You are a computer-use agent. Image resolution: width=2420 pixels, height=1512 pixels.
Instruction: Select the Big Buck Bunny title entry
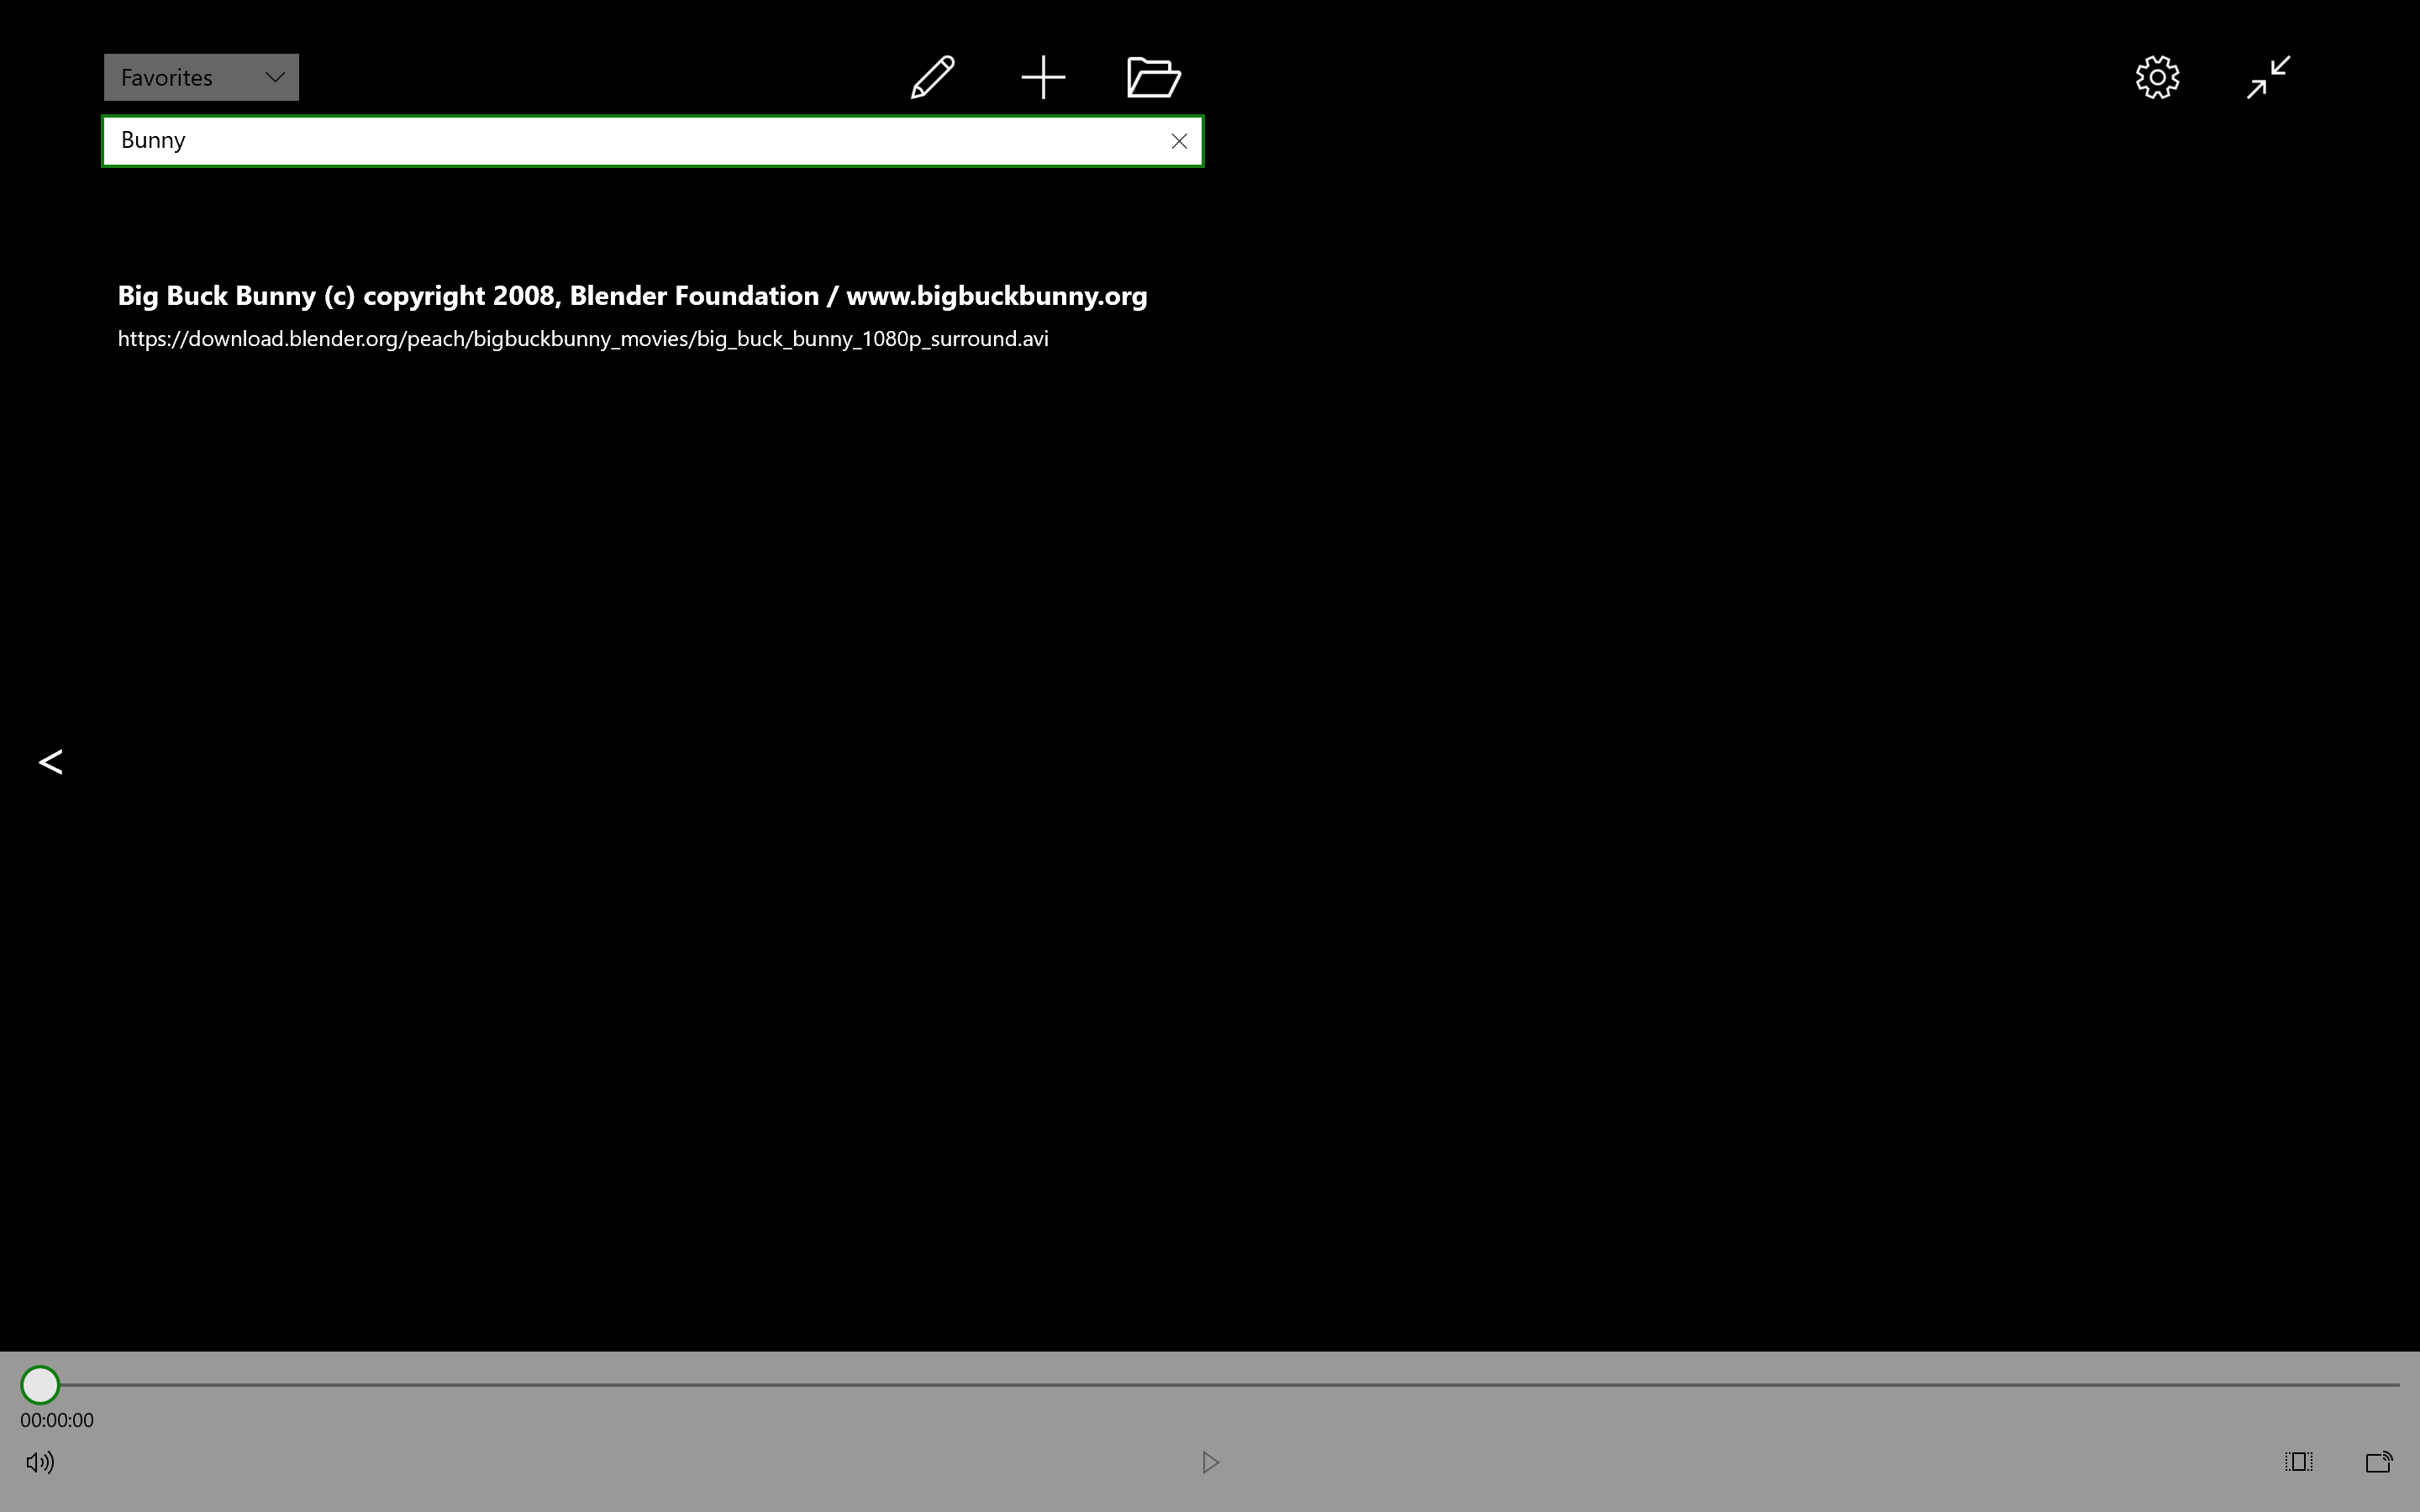click(x=632, y=296)
